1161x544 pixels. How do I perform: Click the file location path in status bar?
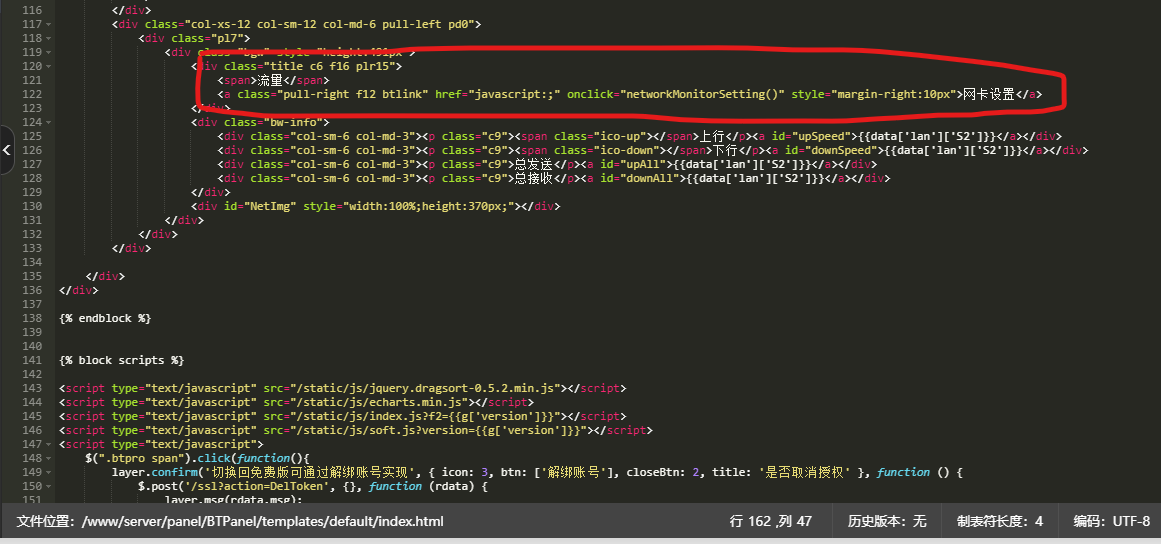tap(230, 521)
